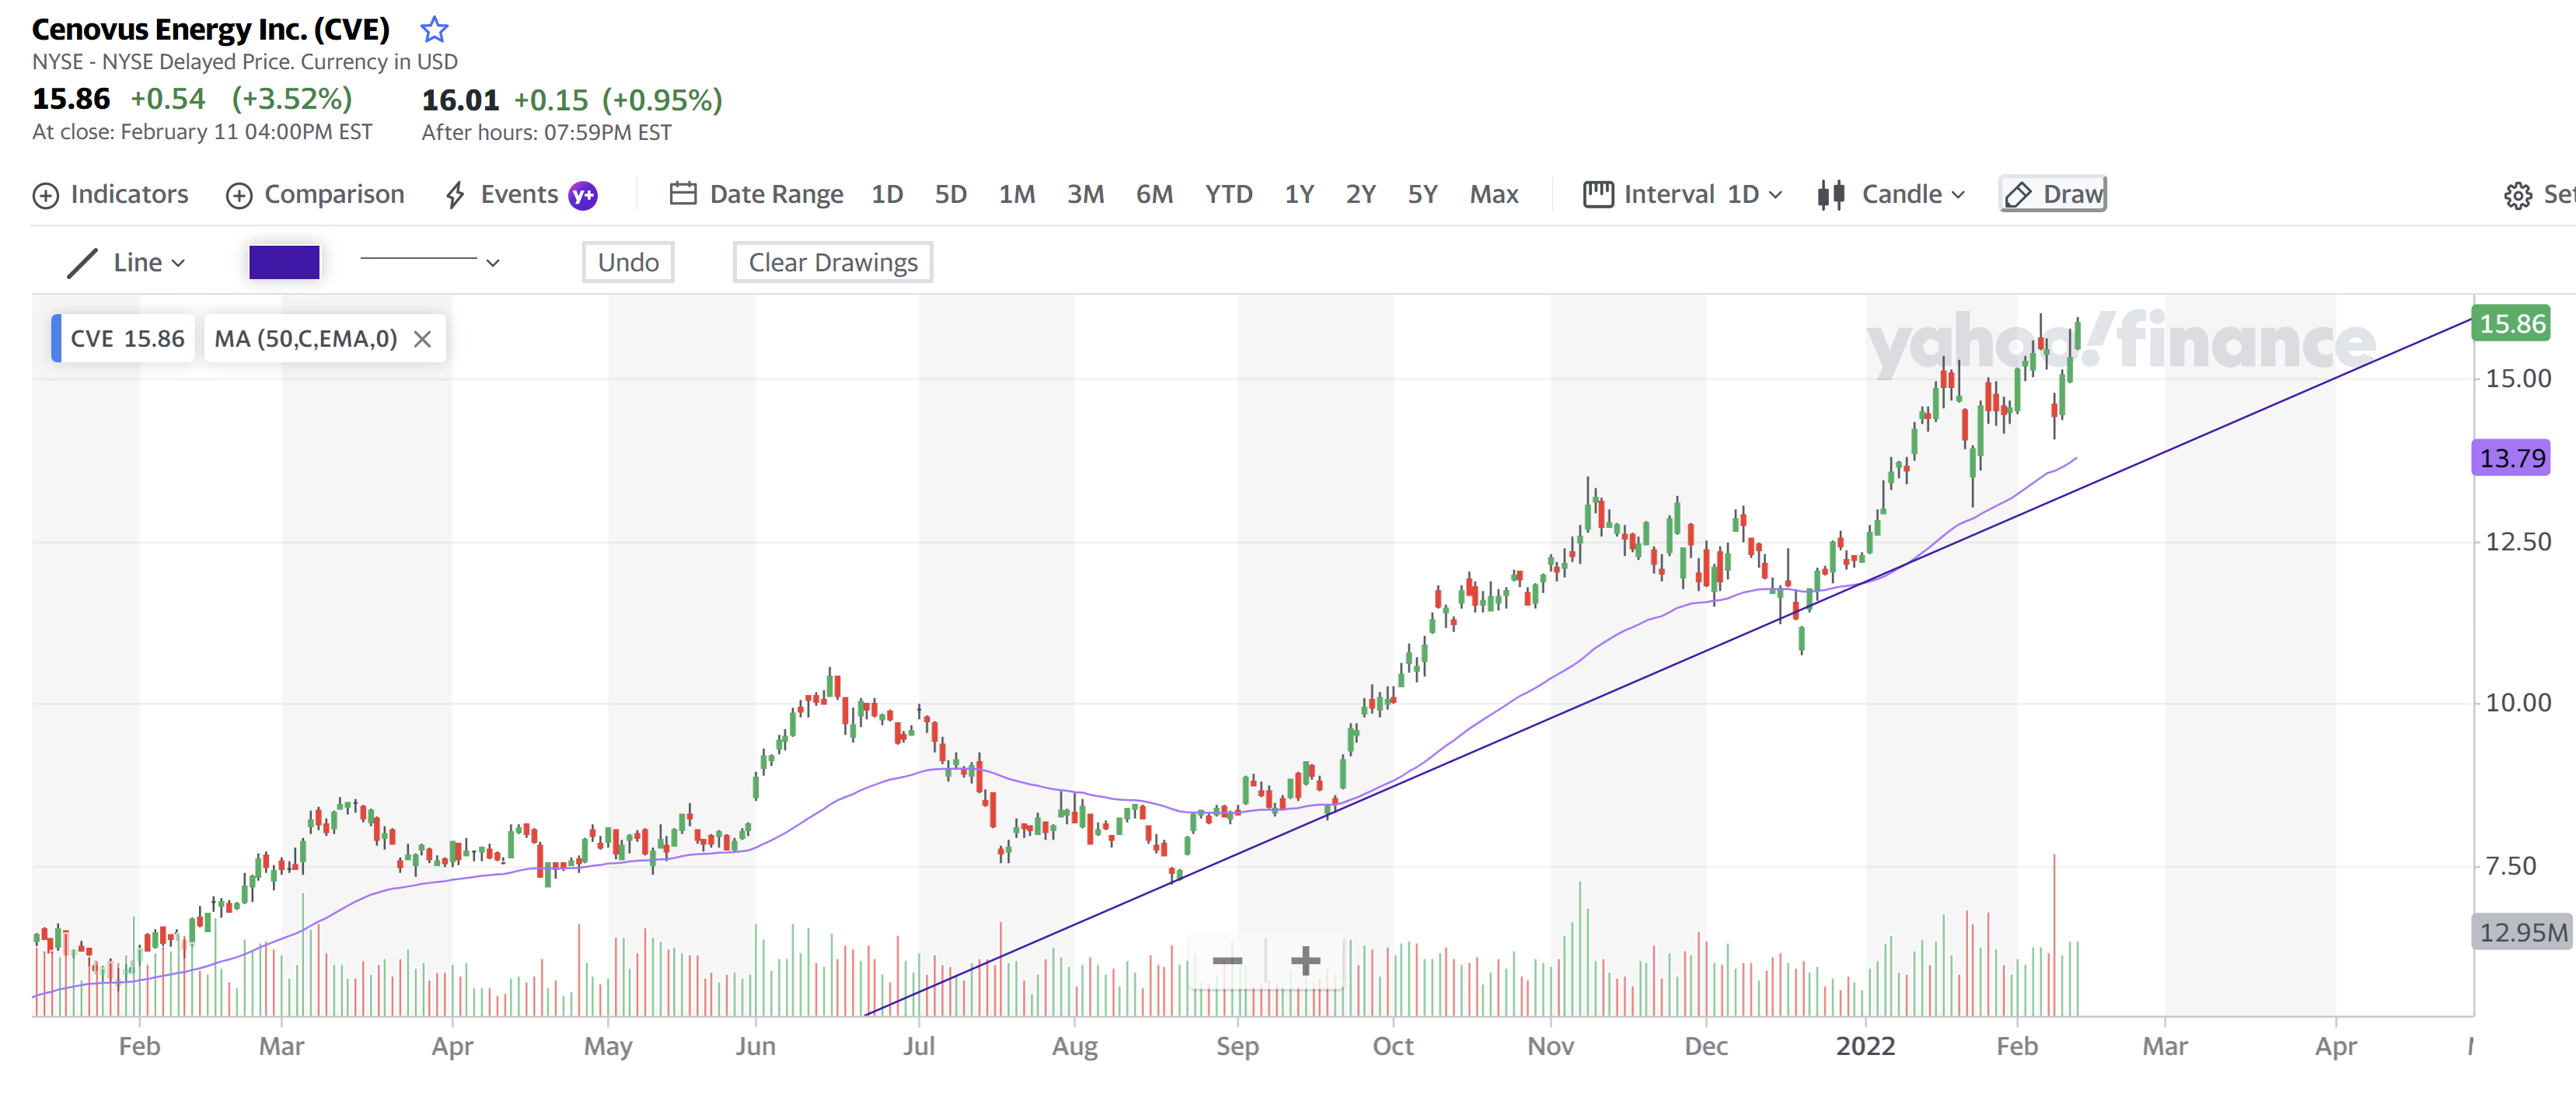Select the 5Y date range
Viewport: 2576px width, 1111px height.
(1422, 194)
